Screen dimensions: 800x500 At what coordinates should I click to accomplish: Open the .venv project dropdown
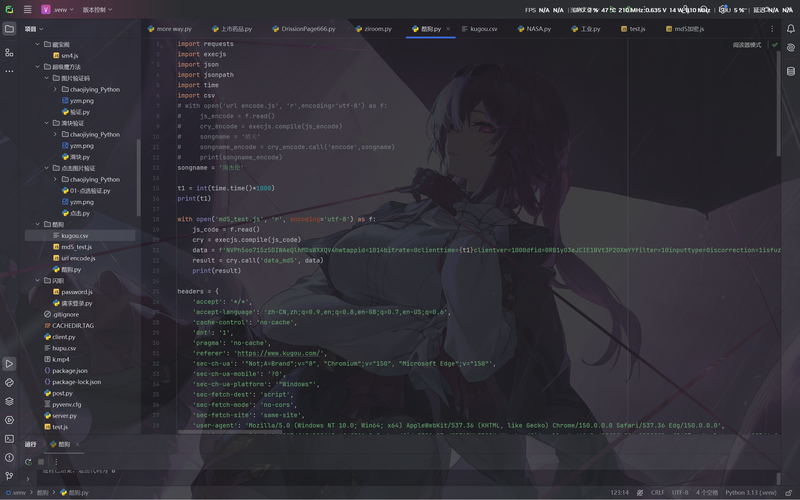pos(57,9)
